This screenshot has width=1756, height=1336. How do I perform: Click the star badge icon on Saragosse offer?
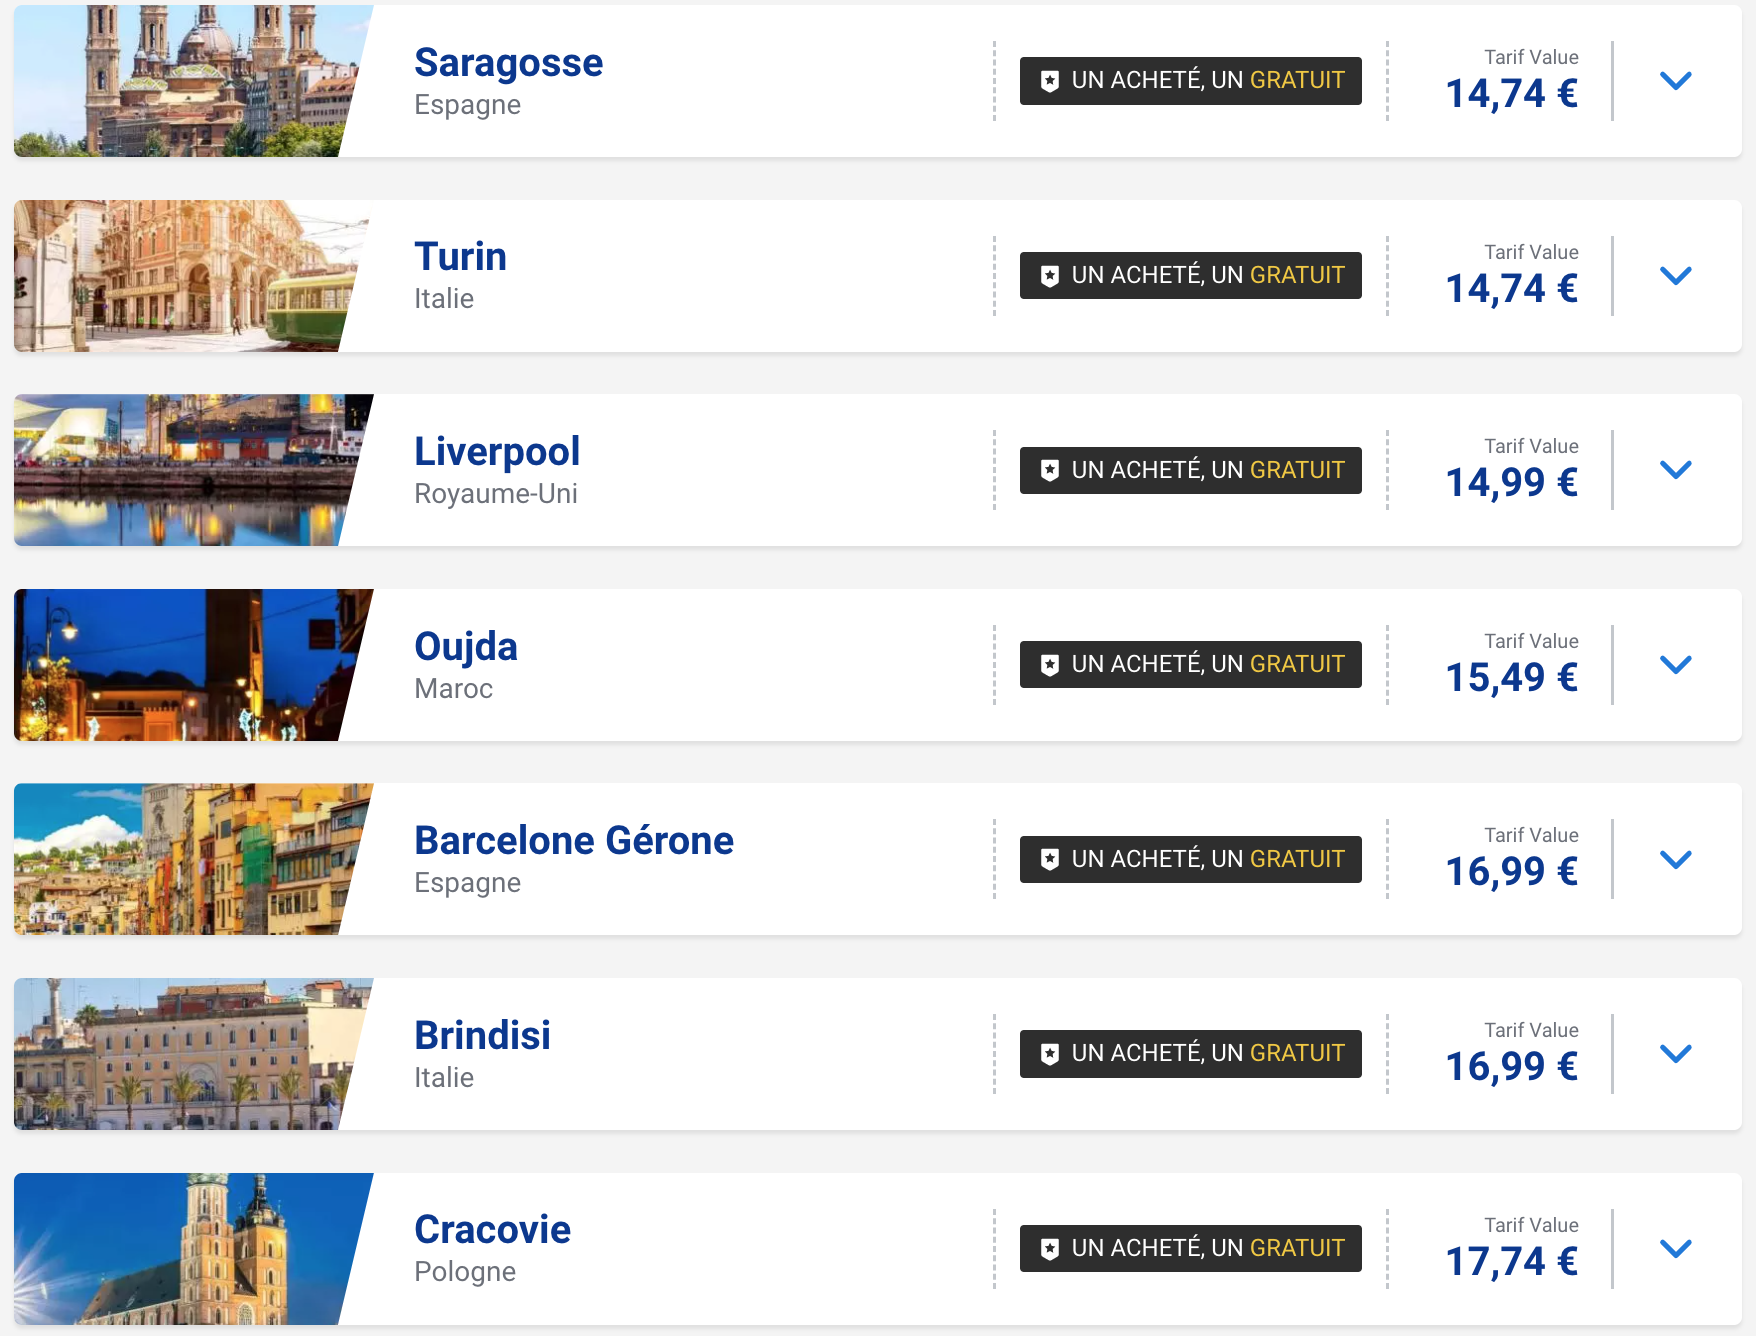[x=1049, y=81]
